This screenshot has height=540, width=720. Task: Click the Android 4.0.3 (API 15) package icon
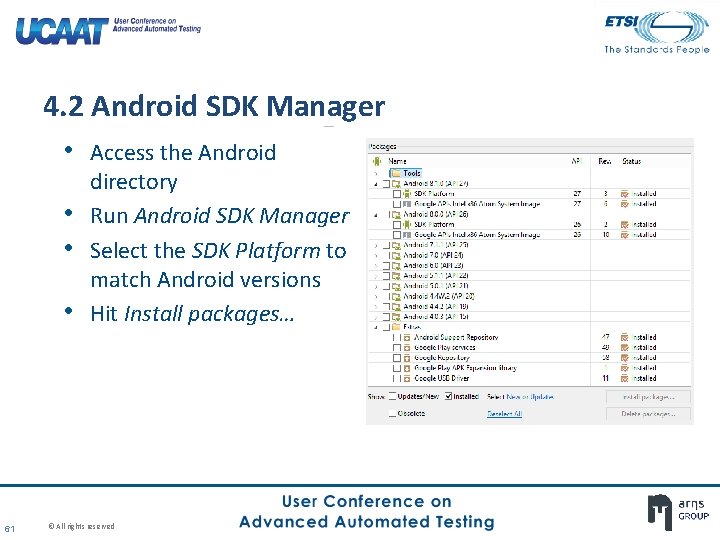click(x=396, y=317)
